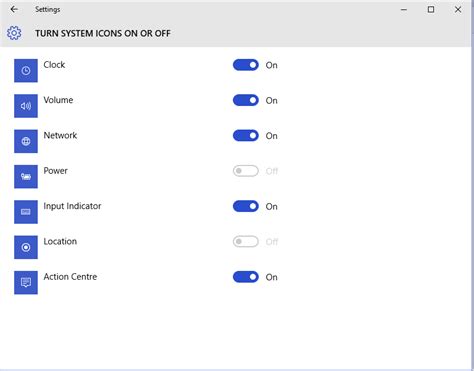
Task: Click the Action Centre label
Action: pos(70,277)
